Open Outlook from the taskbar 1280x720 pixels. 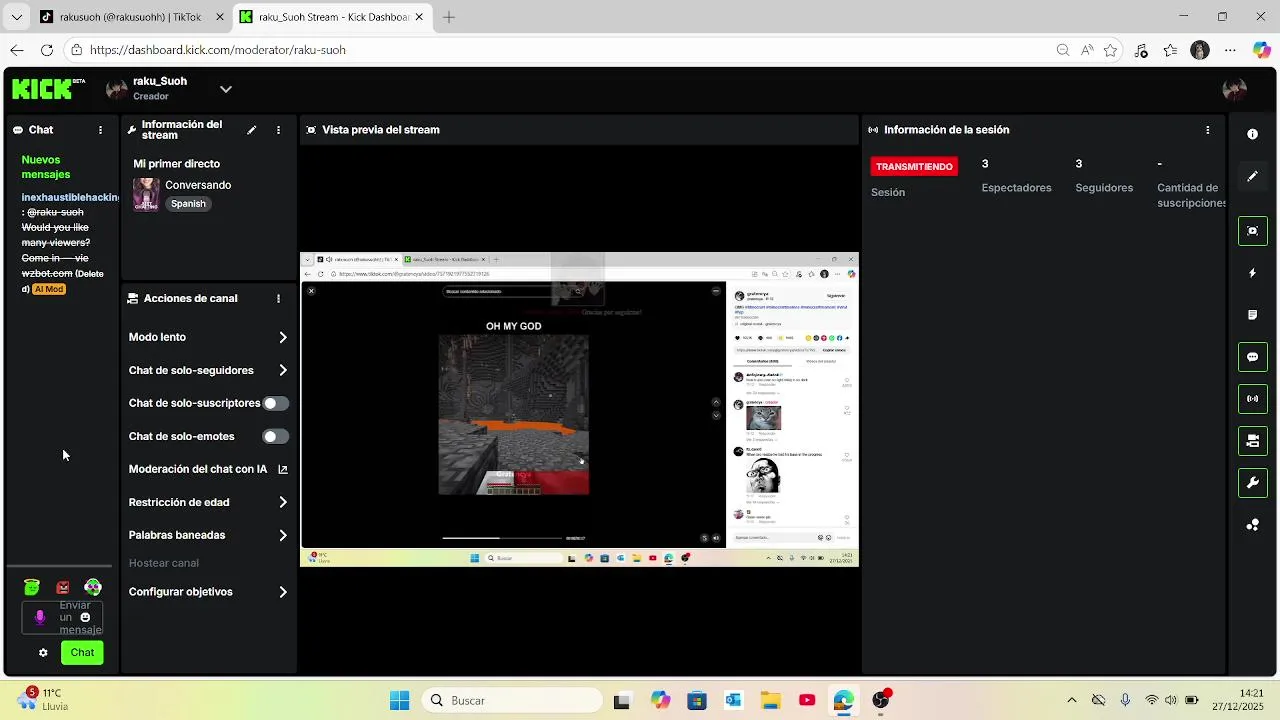(733, 701)
